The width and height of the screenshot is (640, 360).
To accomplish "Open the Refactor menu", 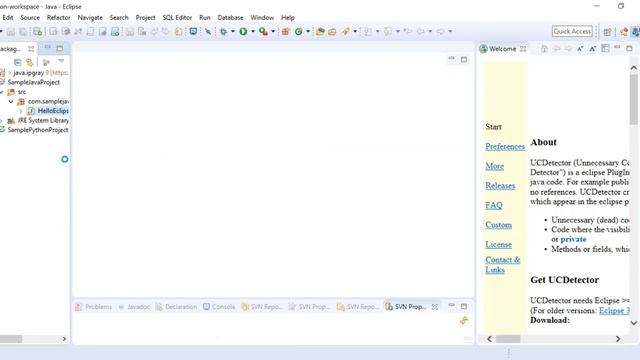I will tap(58, 18).
